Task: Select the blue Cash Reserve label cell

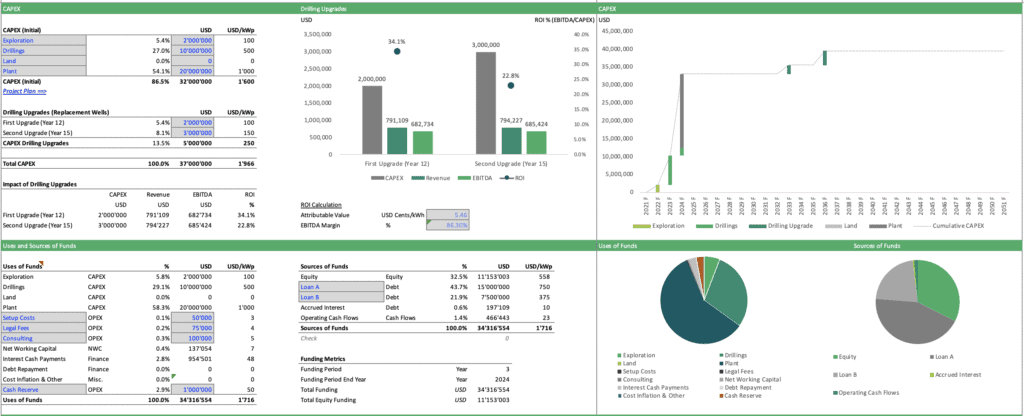Action: (44, 389)
